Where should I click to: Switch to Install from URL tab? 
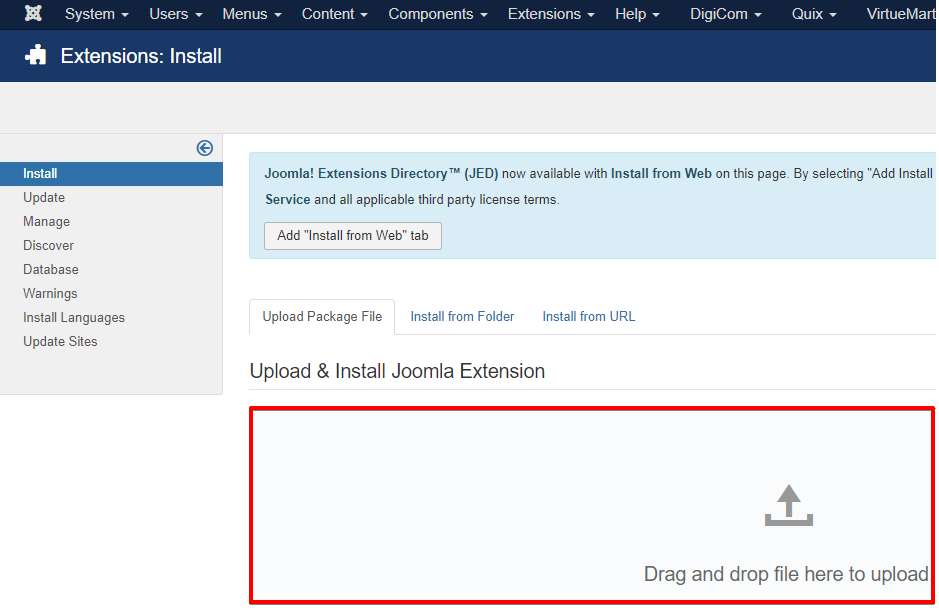[x=588, y=317]
